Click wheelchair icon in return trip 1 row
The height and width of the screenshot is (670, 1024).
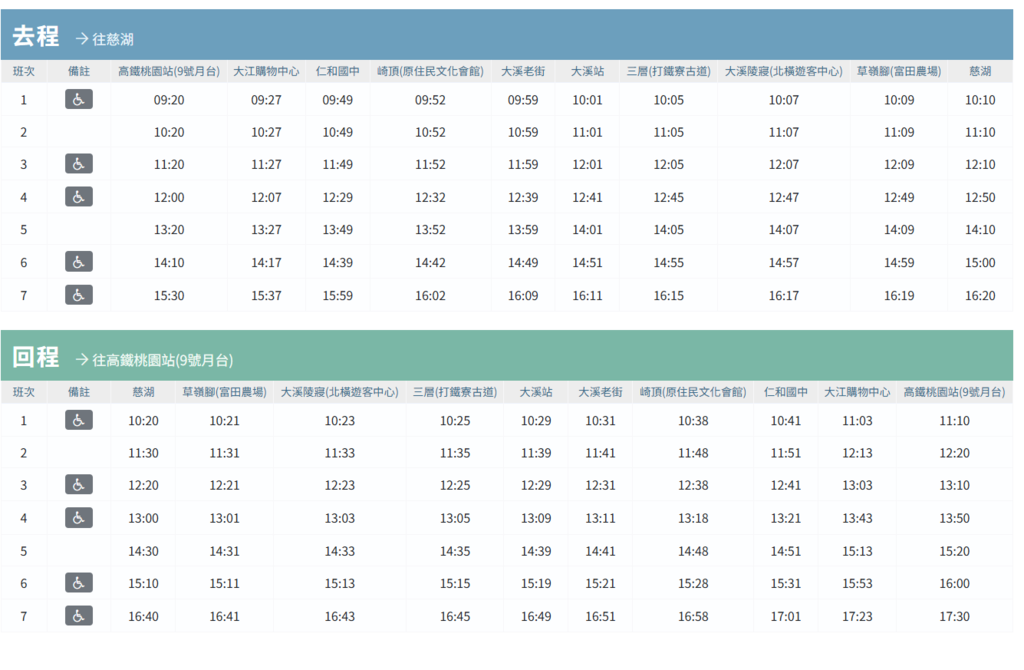(x=78, y=420)
